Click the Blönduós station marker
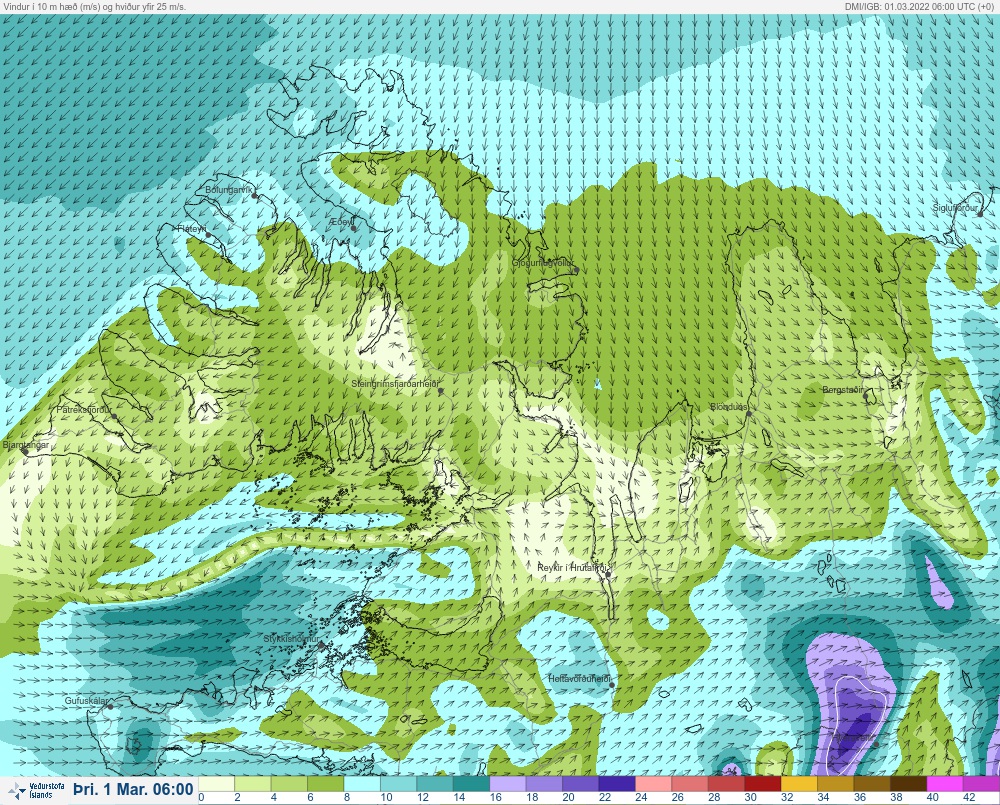The image size is (1000, 805). [x=749, y=413]
